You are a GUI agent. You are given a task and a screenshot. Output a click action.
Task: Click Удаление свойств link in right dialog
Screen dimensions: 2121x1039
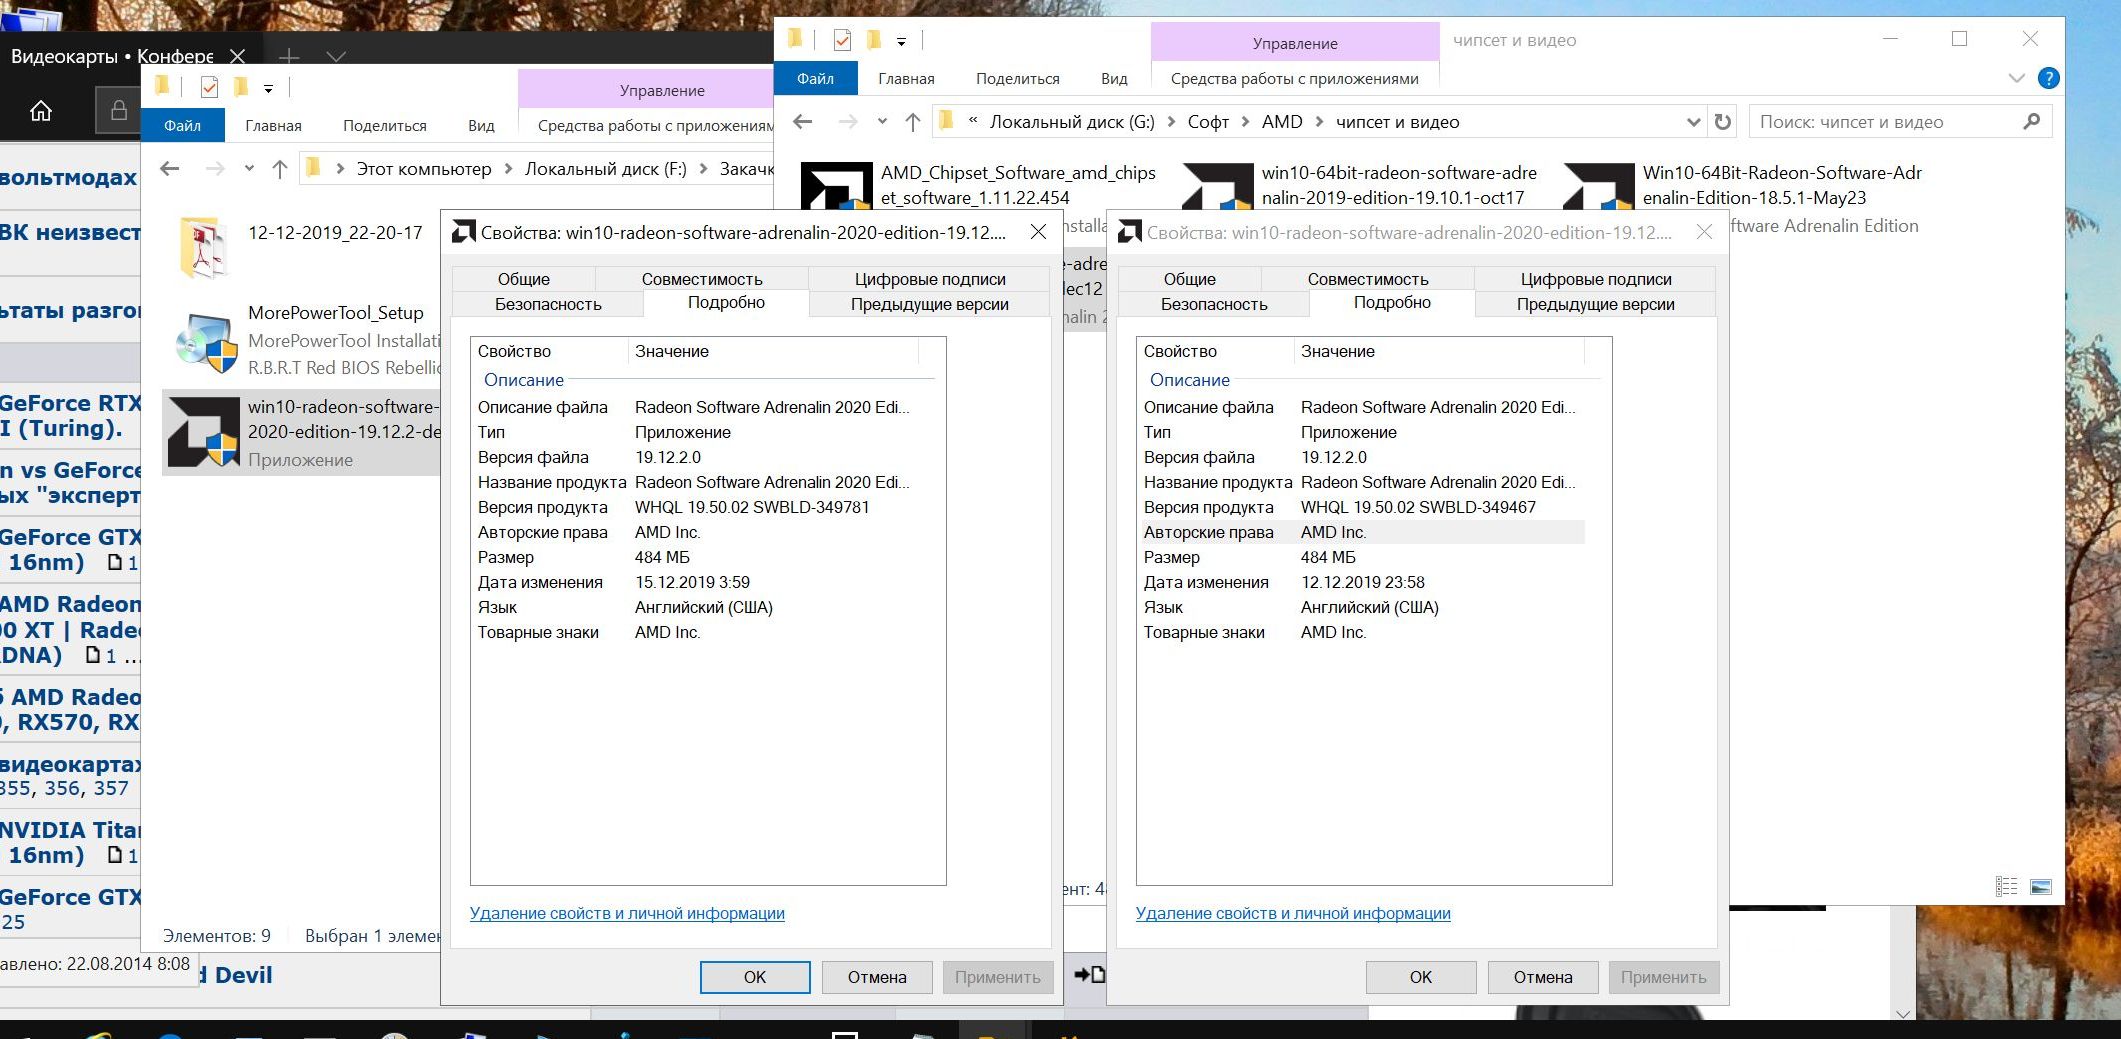(x=1293, y=913)
